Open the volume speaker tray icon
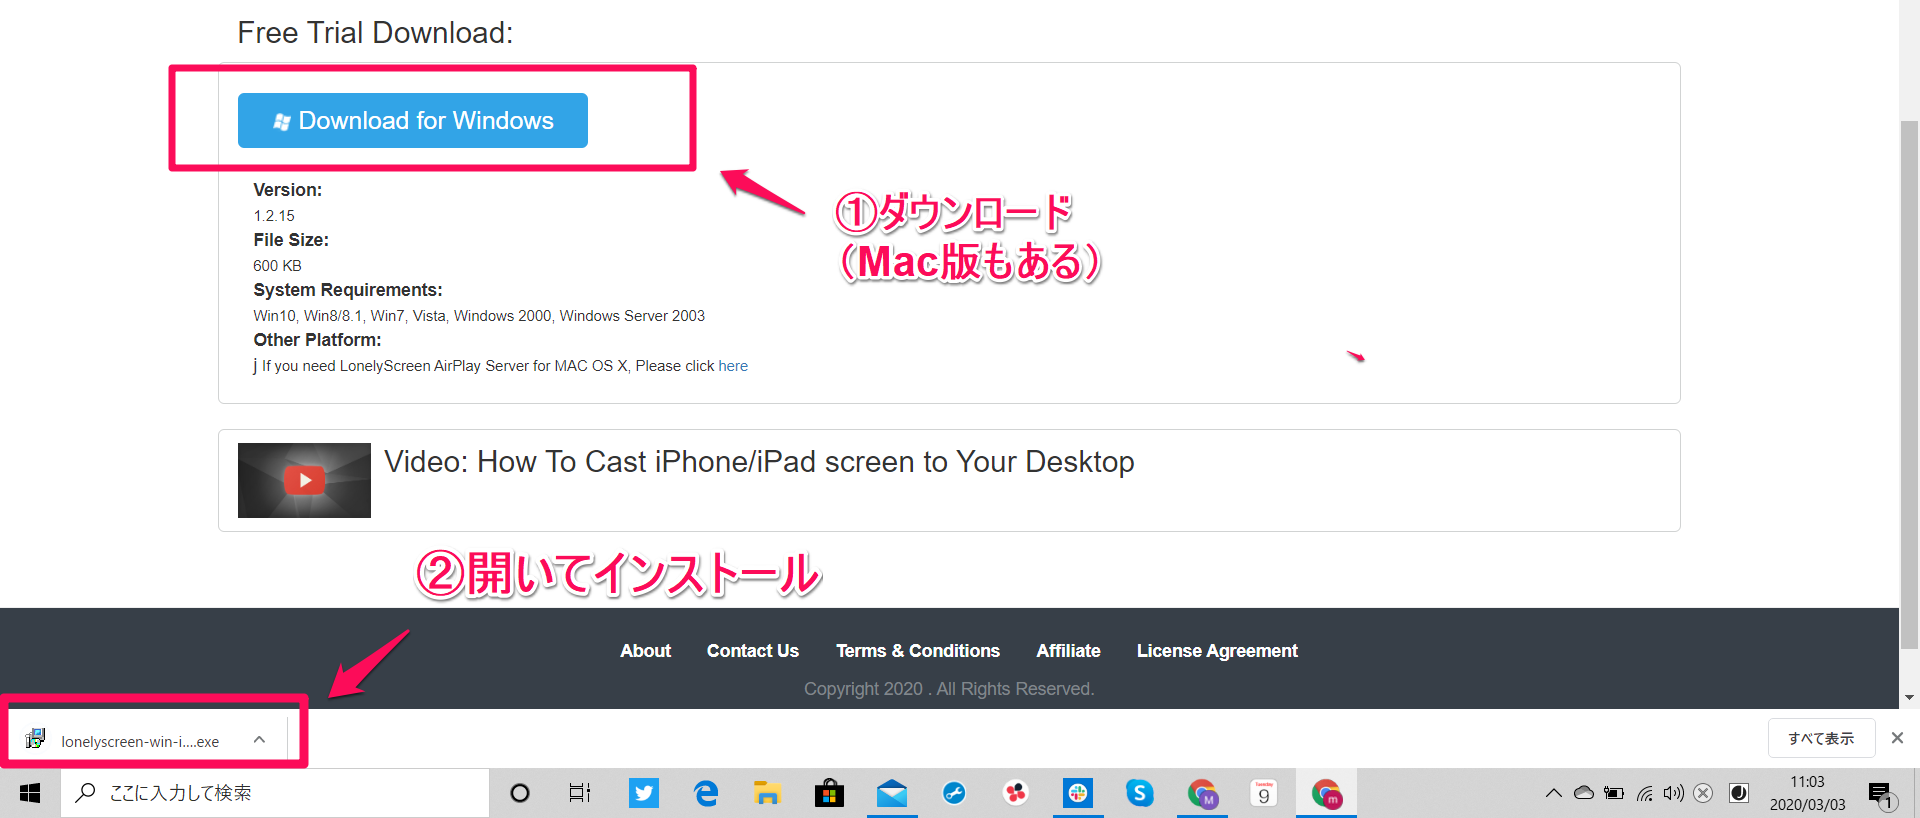1920x818 pixels. pyautogui.click(x=1673, y=793)
